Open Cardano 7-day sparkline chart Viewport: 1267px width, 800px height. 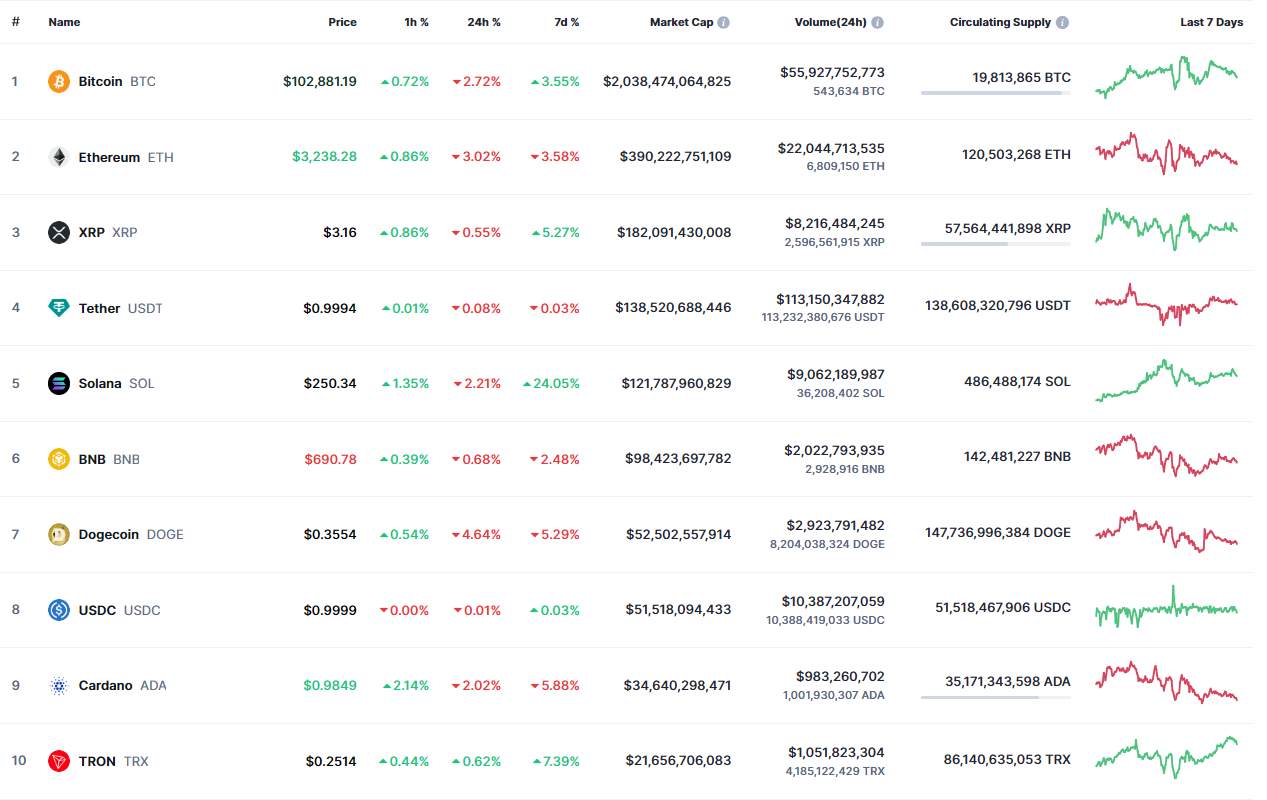click(1167, 682)
